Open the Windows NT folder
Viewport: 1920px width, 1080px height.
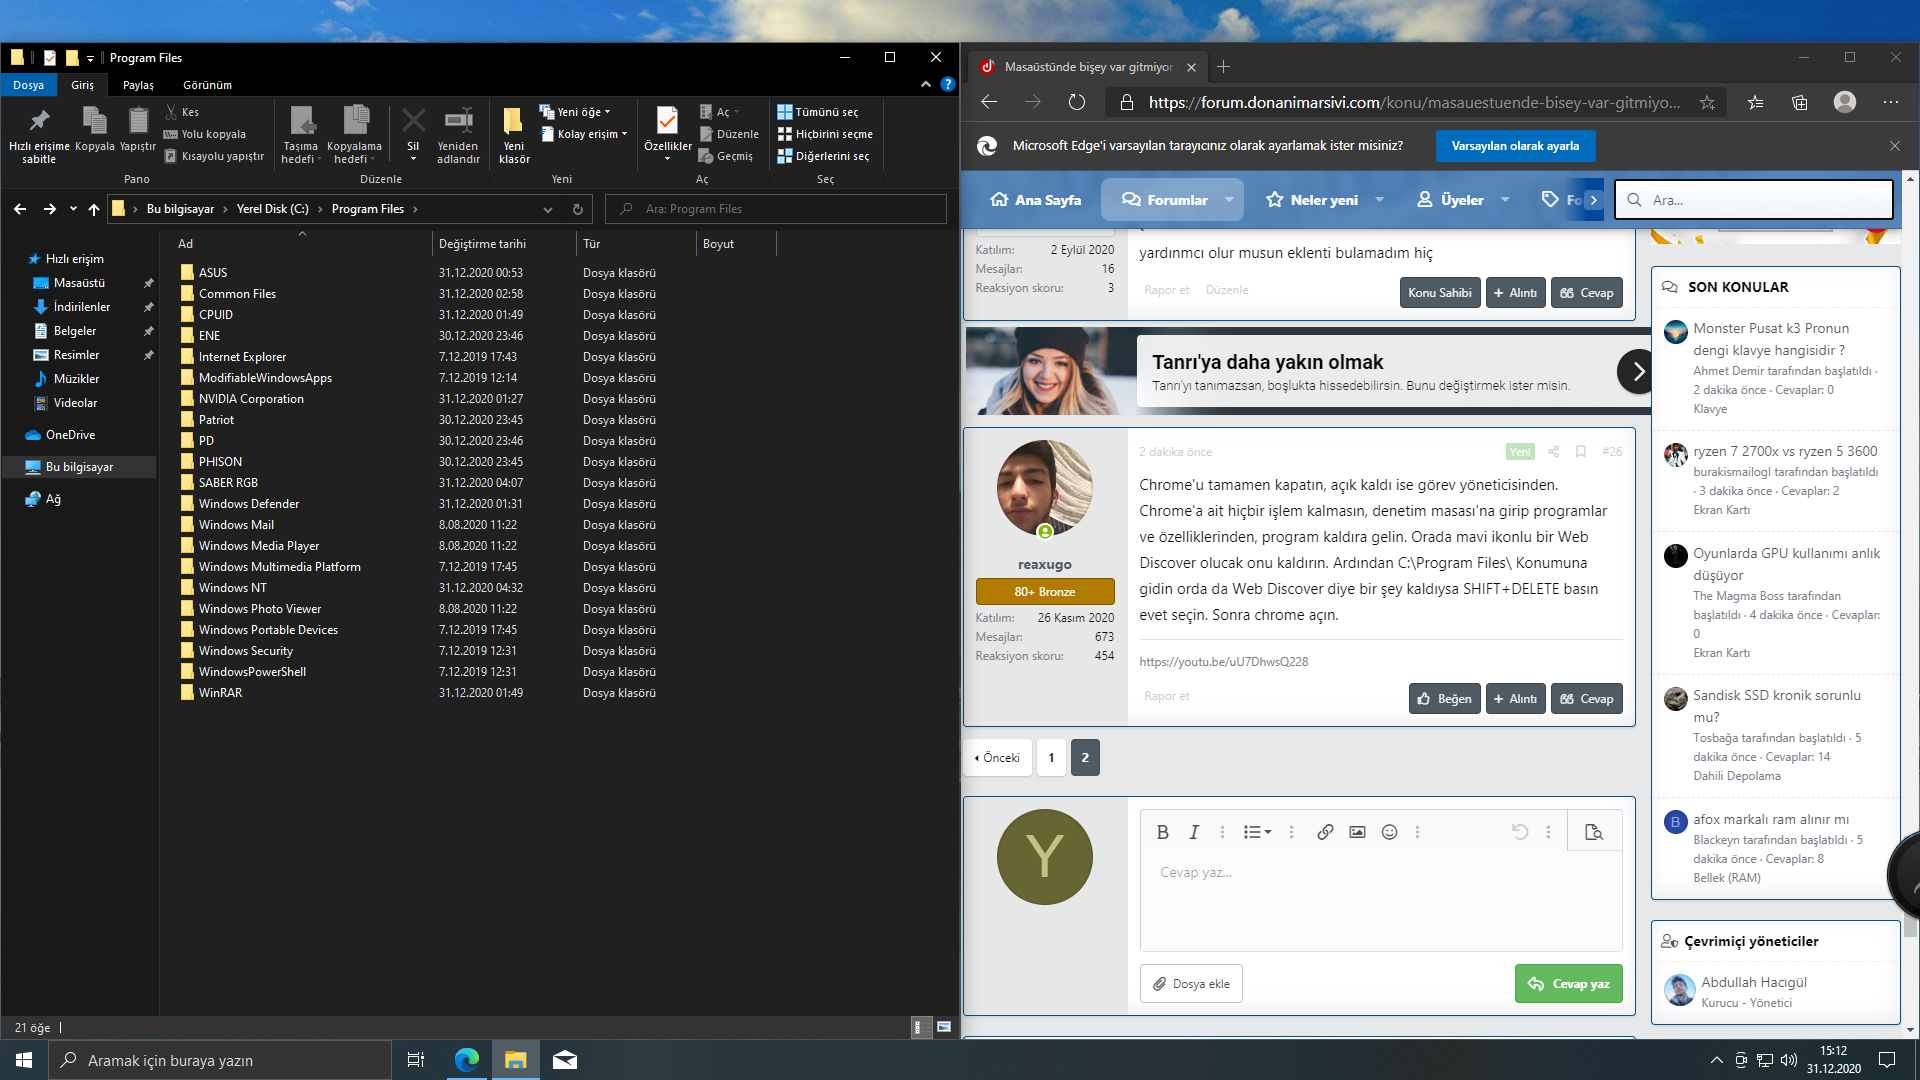coord(232,588)
